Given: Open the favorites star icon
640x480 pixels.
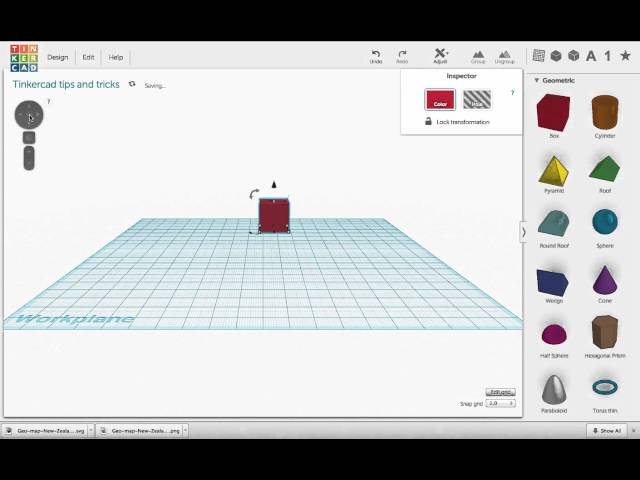Looking at the screenshot, I should click(625, 56).
